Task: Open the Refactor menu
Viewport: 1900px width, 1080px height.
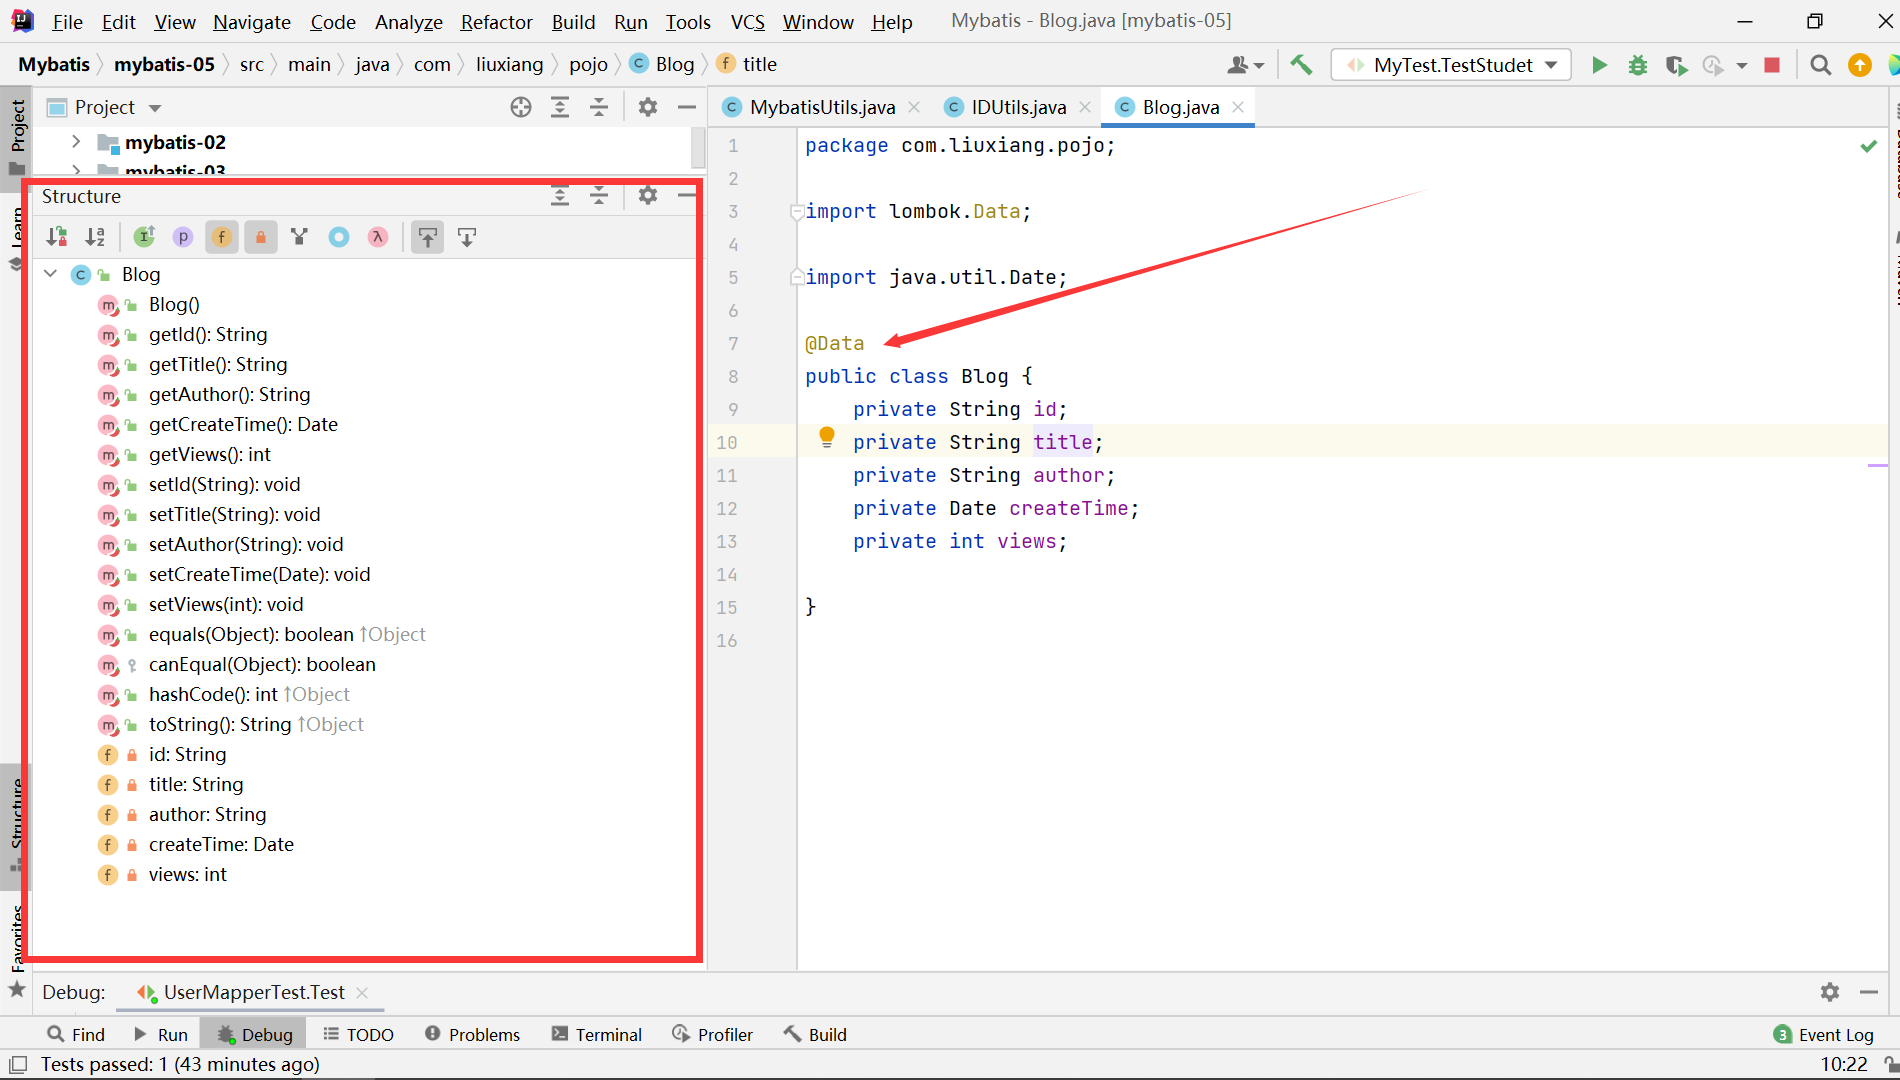Action: [x=496, y=22]
